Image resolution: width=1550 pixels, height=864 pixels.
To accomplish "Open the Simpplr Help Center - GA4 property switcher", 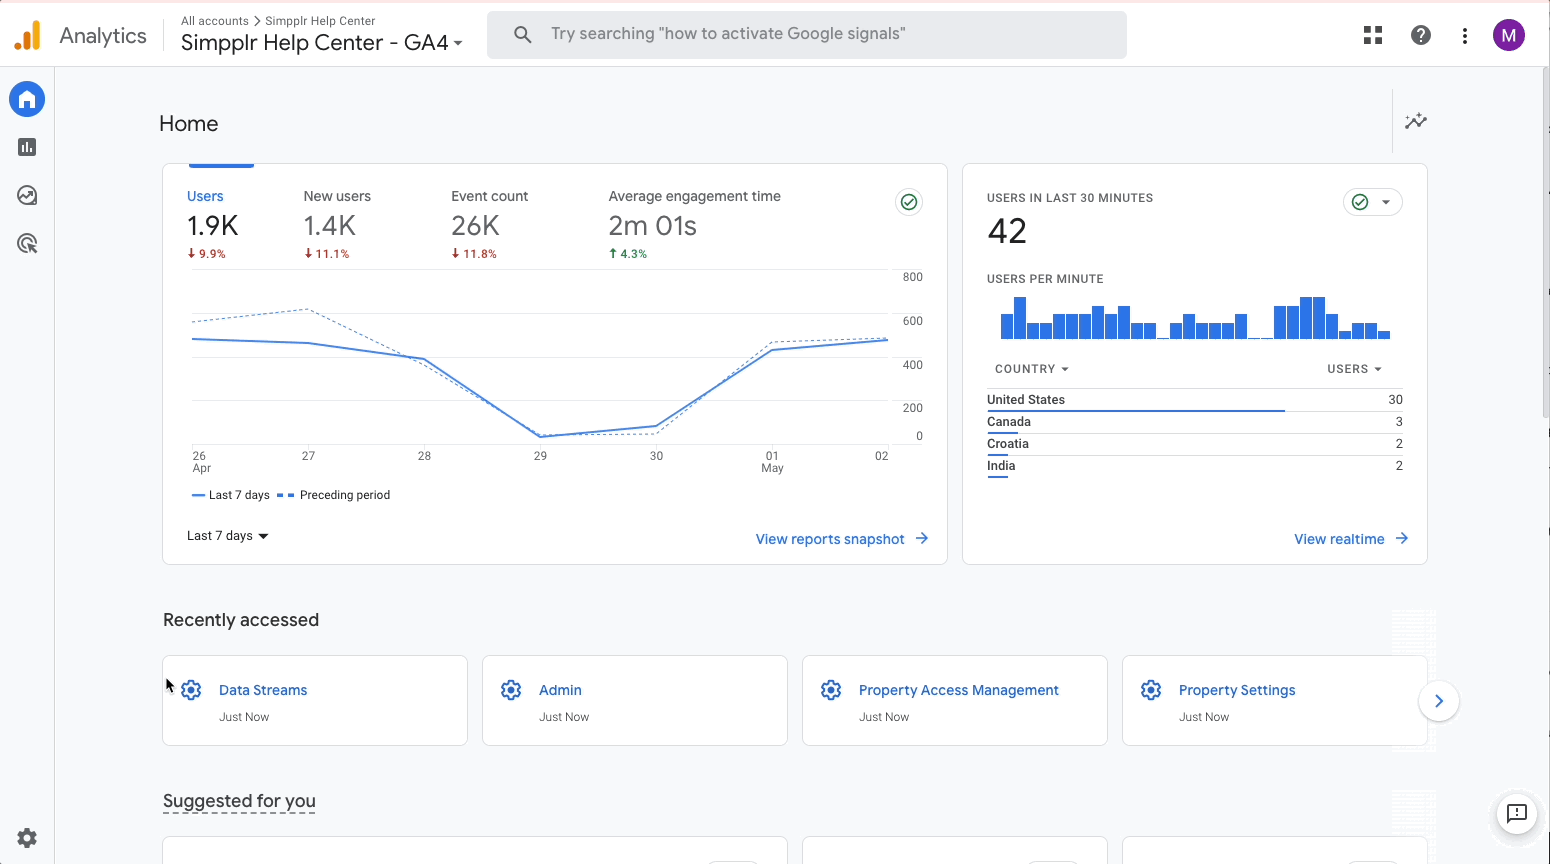I will [x=320, y=42].
